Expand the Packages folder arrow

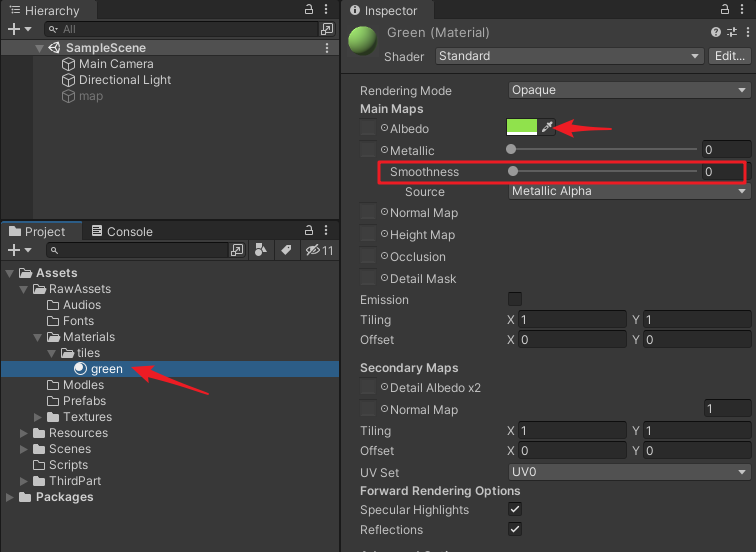tap(9, 497)
